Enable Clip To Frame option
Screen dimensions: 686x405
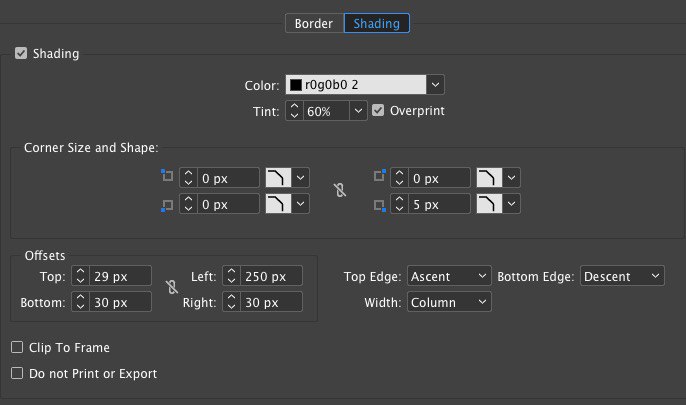coord(17,347)
